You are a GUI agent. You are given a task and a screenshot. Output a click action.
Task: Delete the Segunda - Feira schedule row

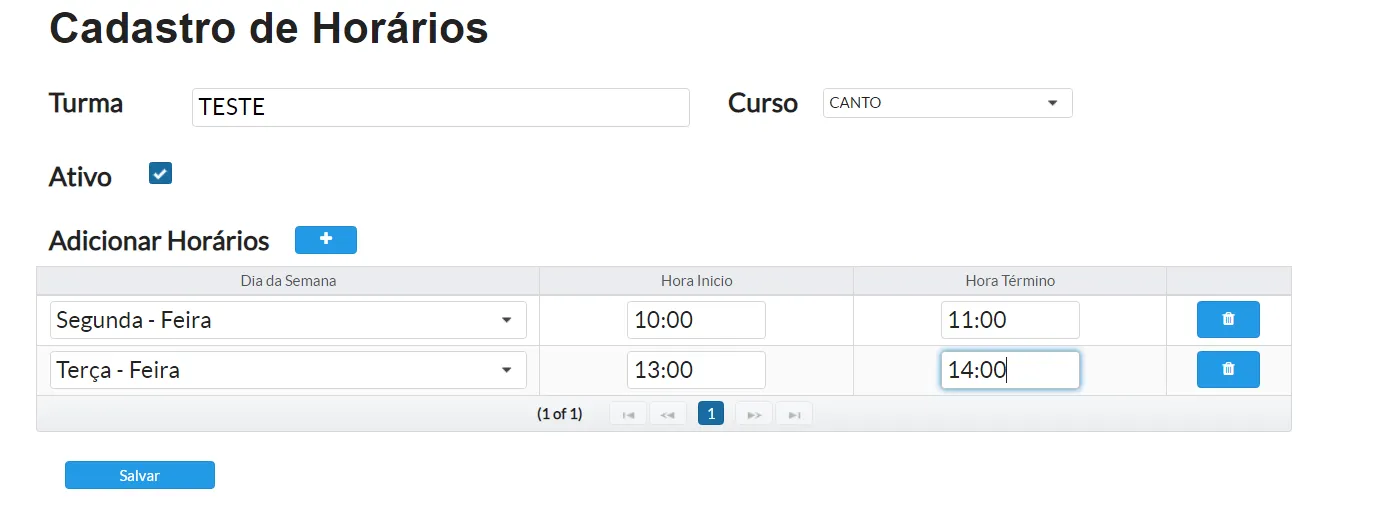1228,320
